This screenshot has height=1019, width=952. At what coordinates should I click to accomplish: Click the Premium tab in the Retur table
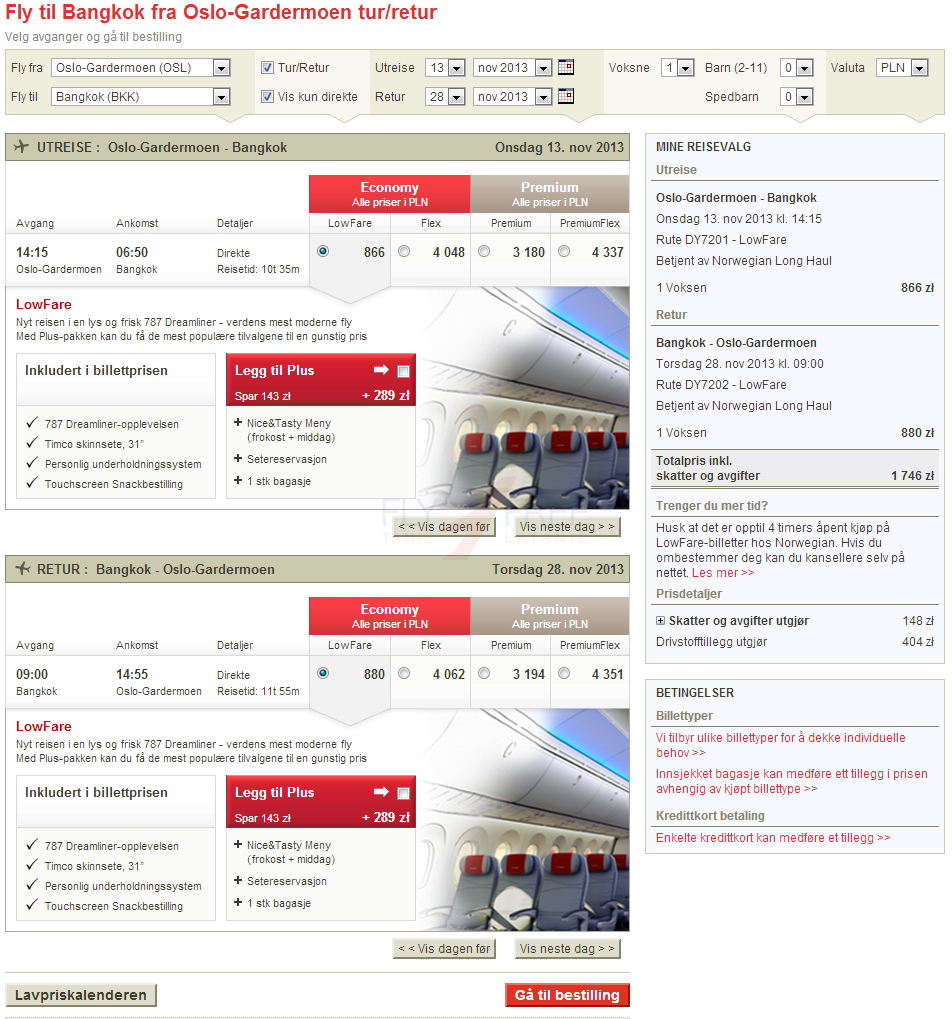(x=550, y=615)
